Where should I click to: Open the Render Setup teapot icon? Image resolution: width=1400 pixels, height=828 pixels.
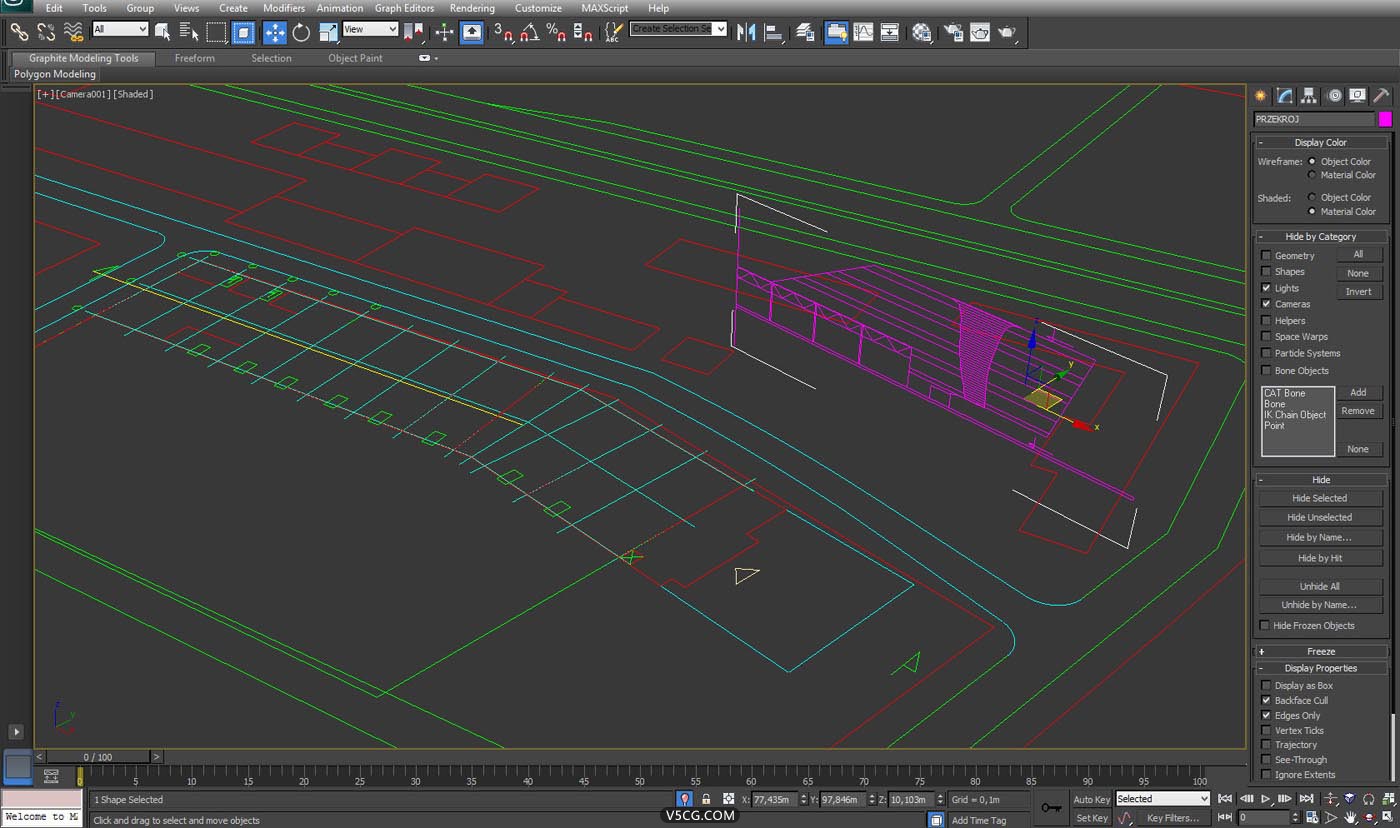pos(953,32)
